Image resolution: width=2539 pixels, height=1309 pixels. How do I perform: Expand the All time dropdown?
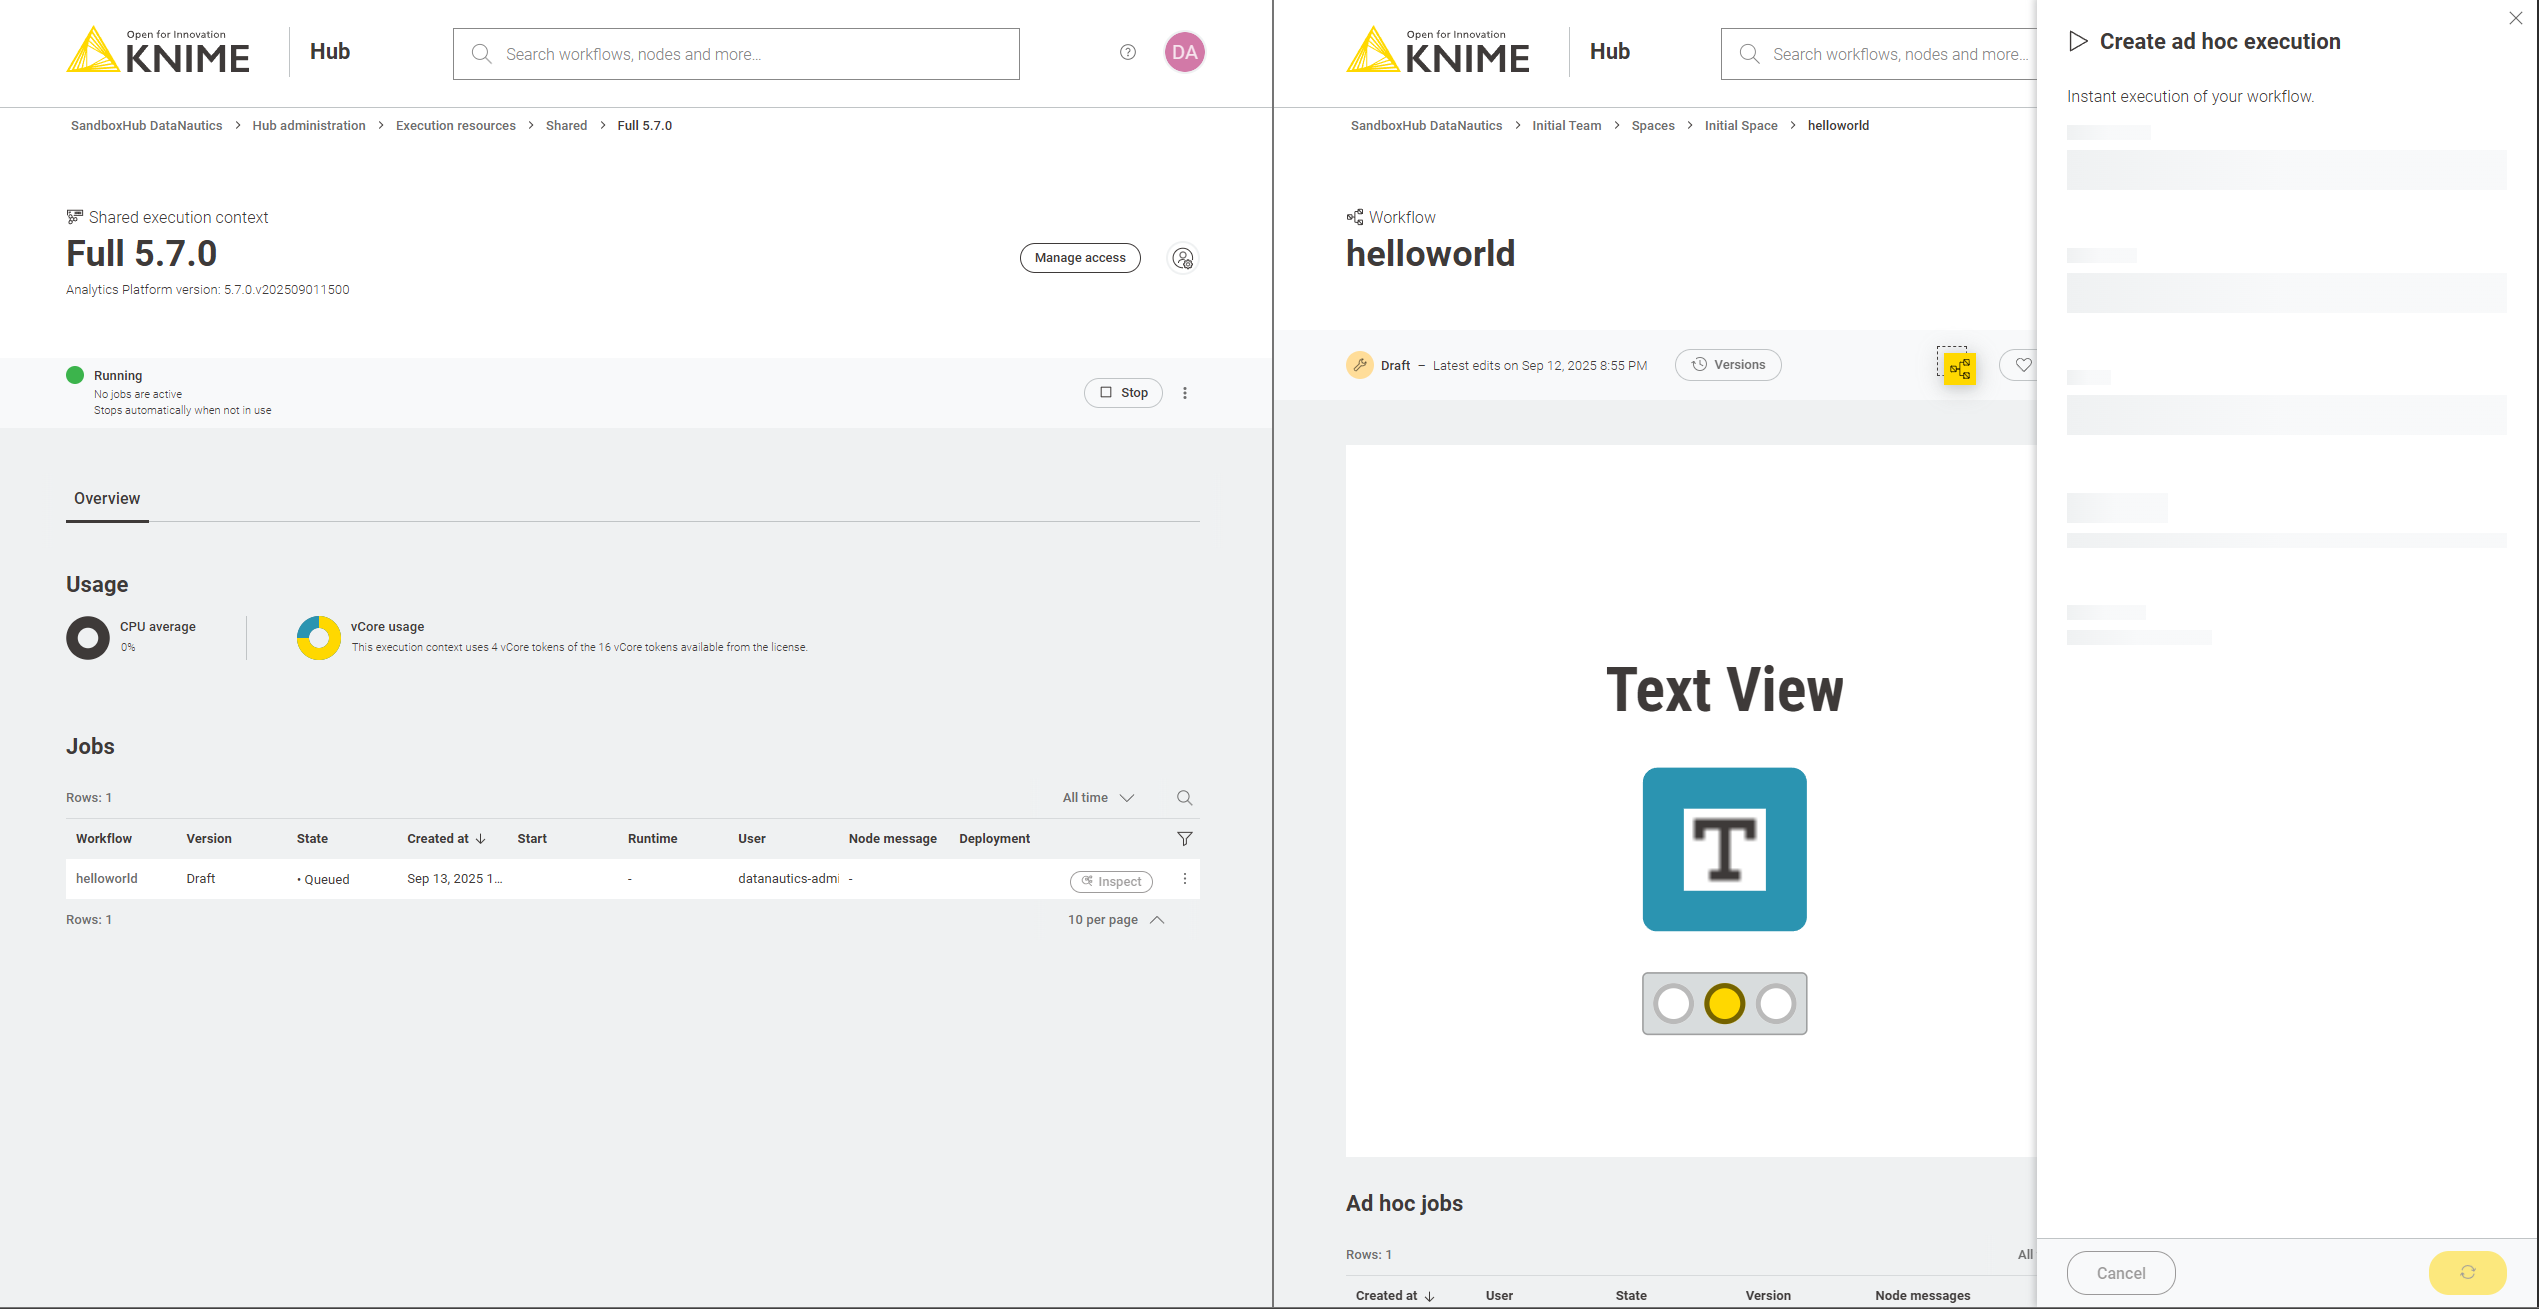(x=1098, y=797)
